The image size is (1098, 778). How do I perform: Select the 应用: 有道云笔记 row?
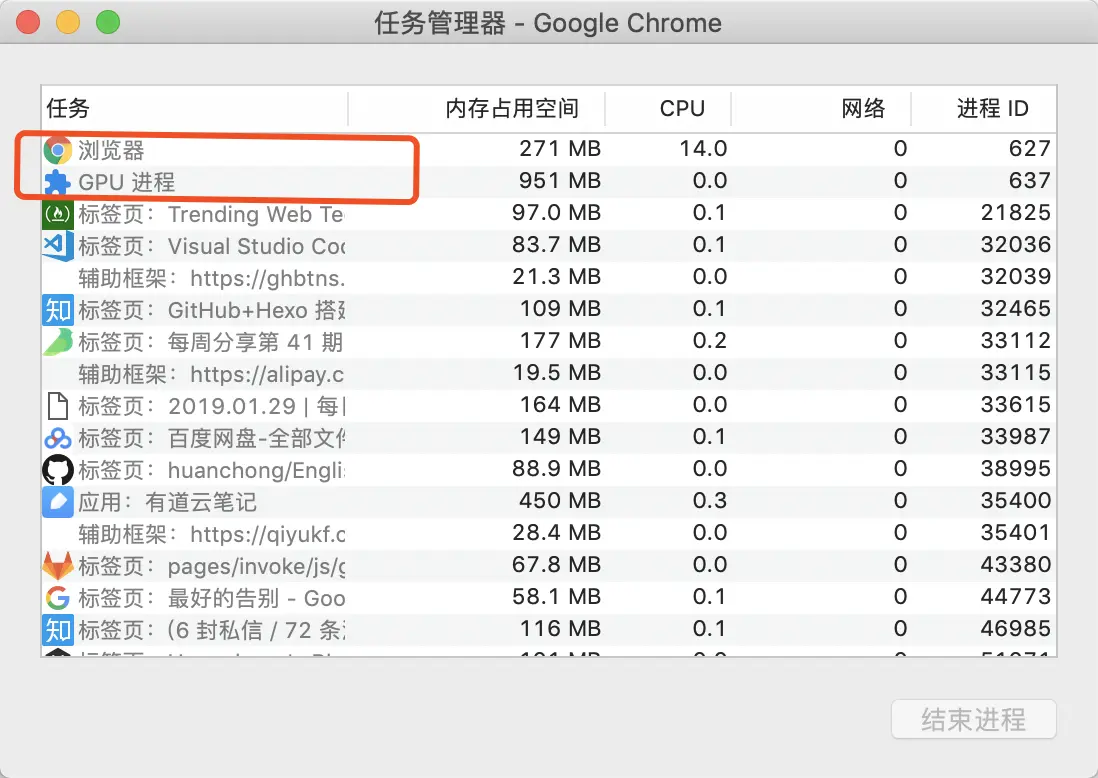[x=549, y=501]
